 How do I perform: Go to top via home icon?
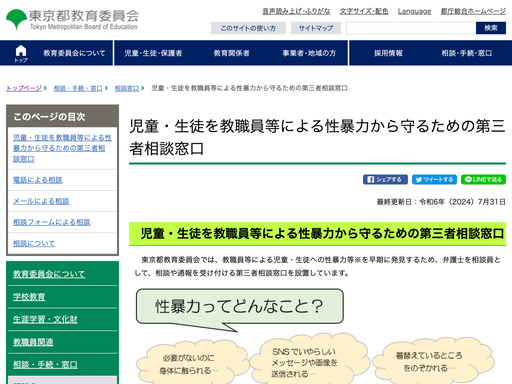click(x=21, y=53)
